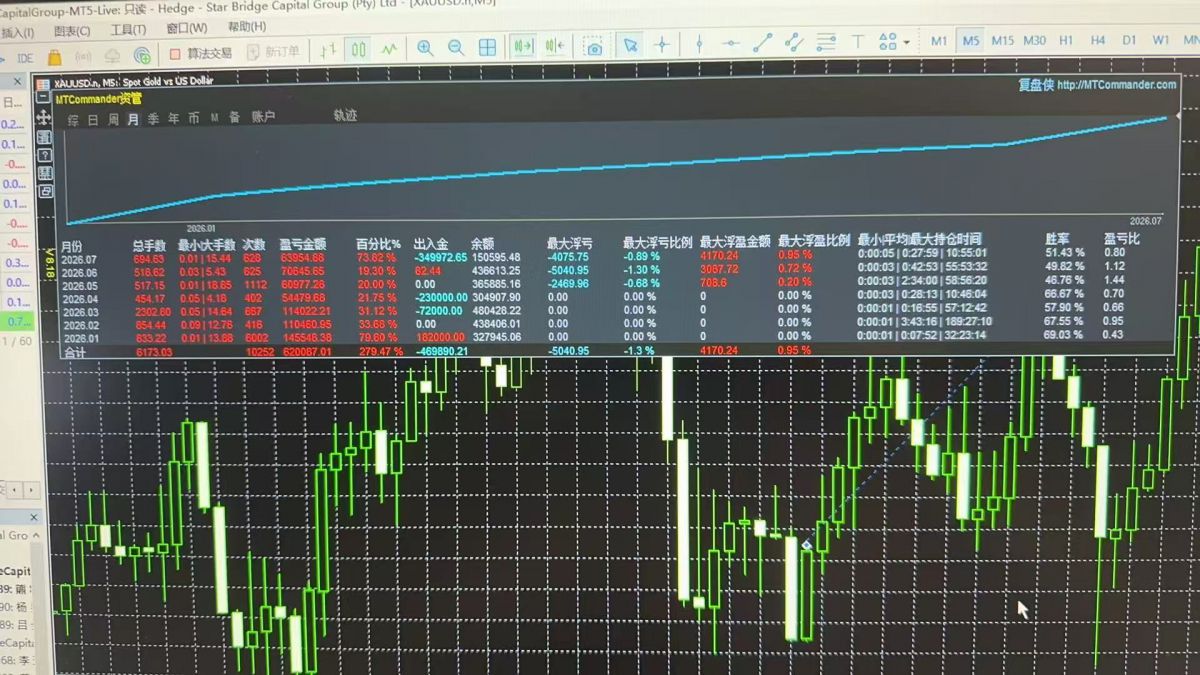
Task: Click the question mark help icon
Action: (45, 156)
